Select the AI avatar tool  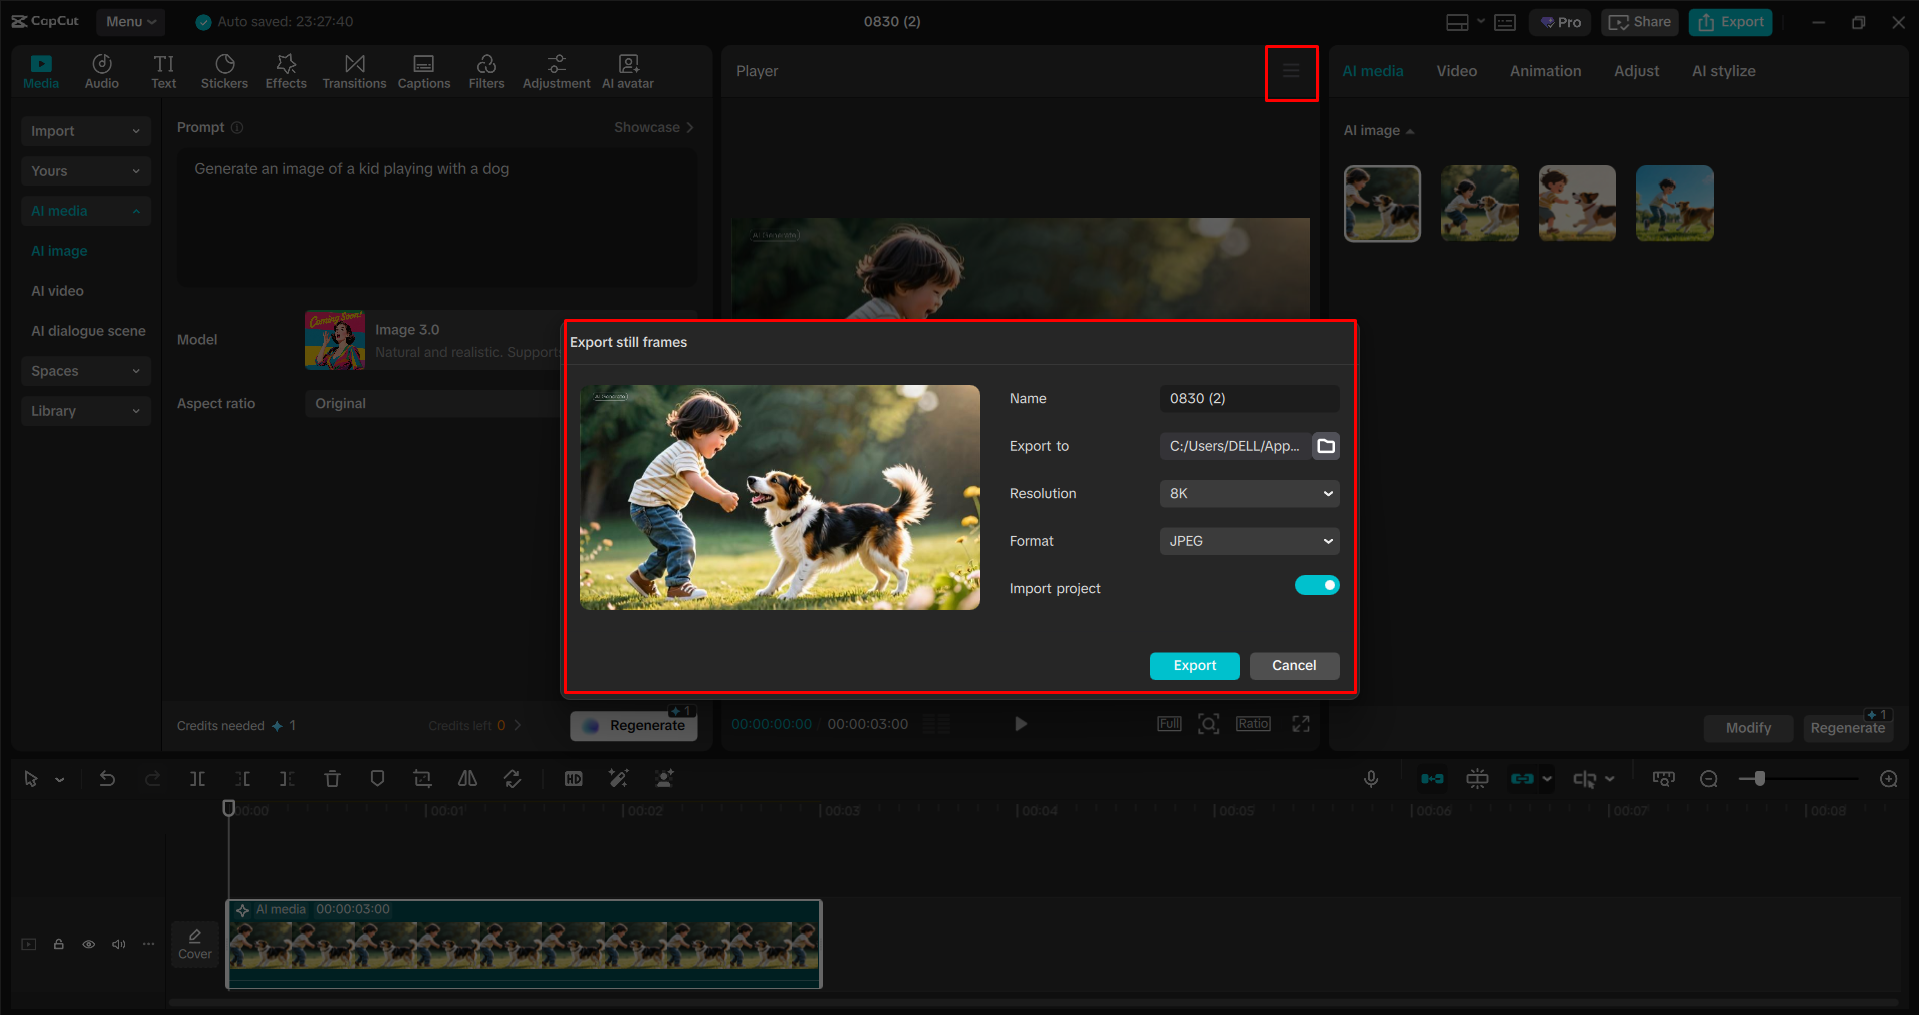[x=627, y=70]
